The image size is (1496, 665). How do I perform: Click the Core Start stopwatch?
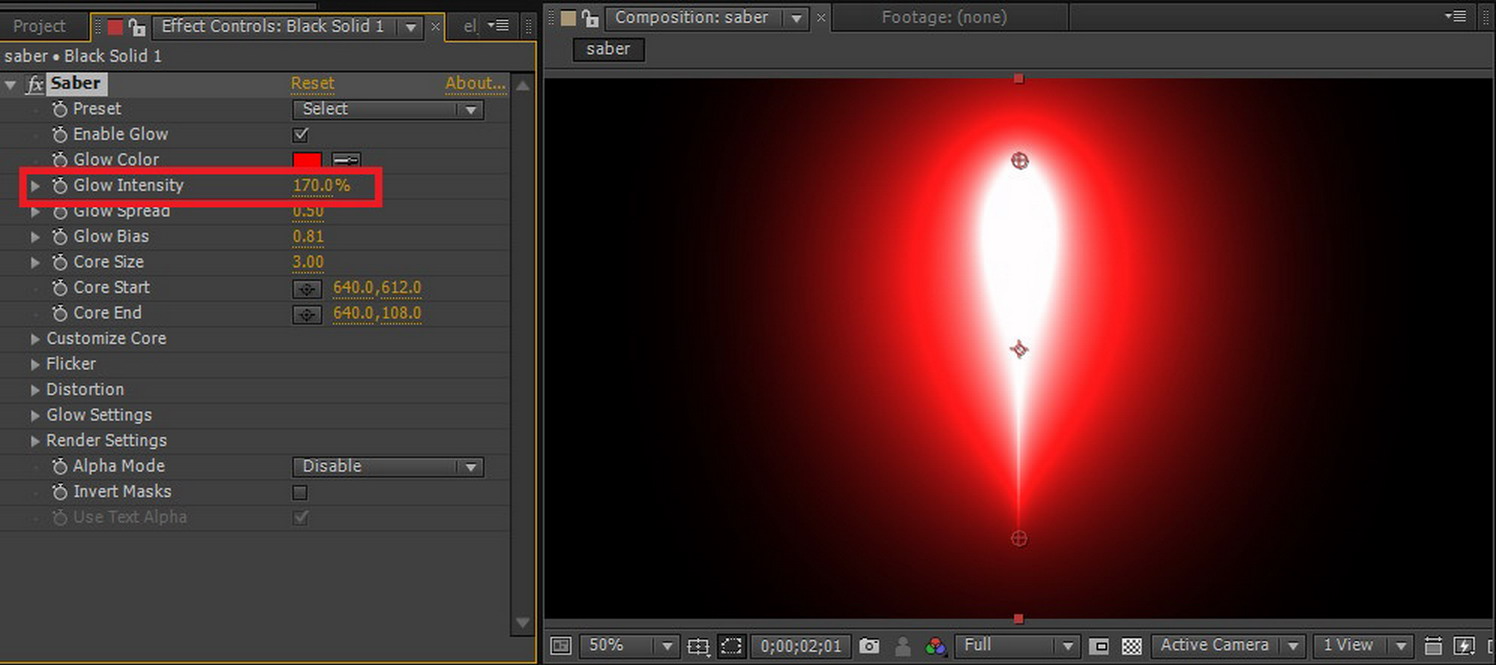[x=60, y=288]
